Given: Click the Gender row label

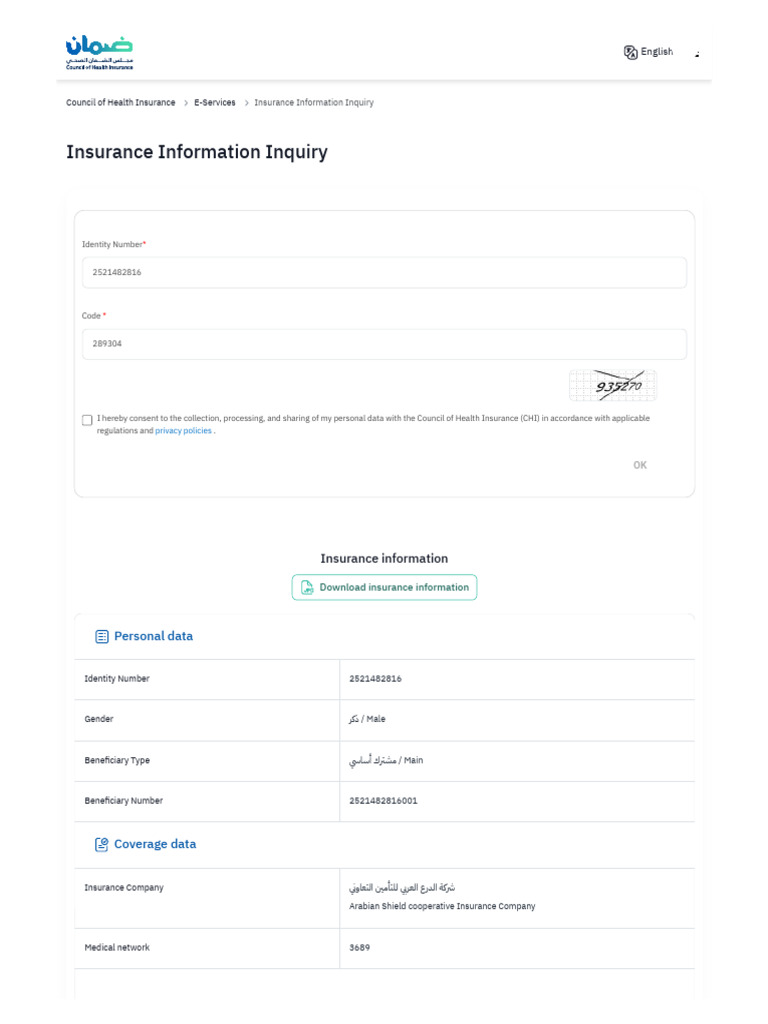Looking at the screenshot, I should [99, 719].
